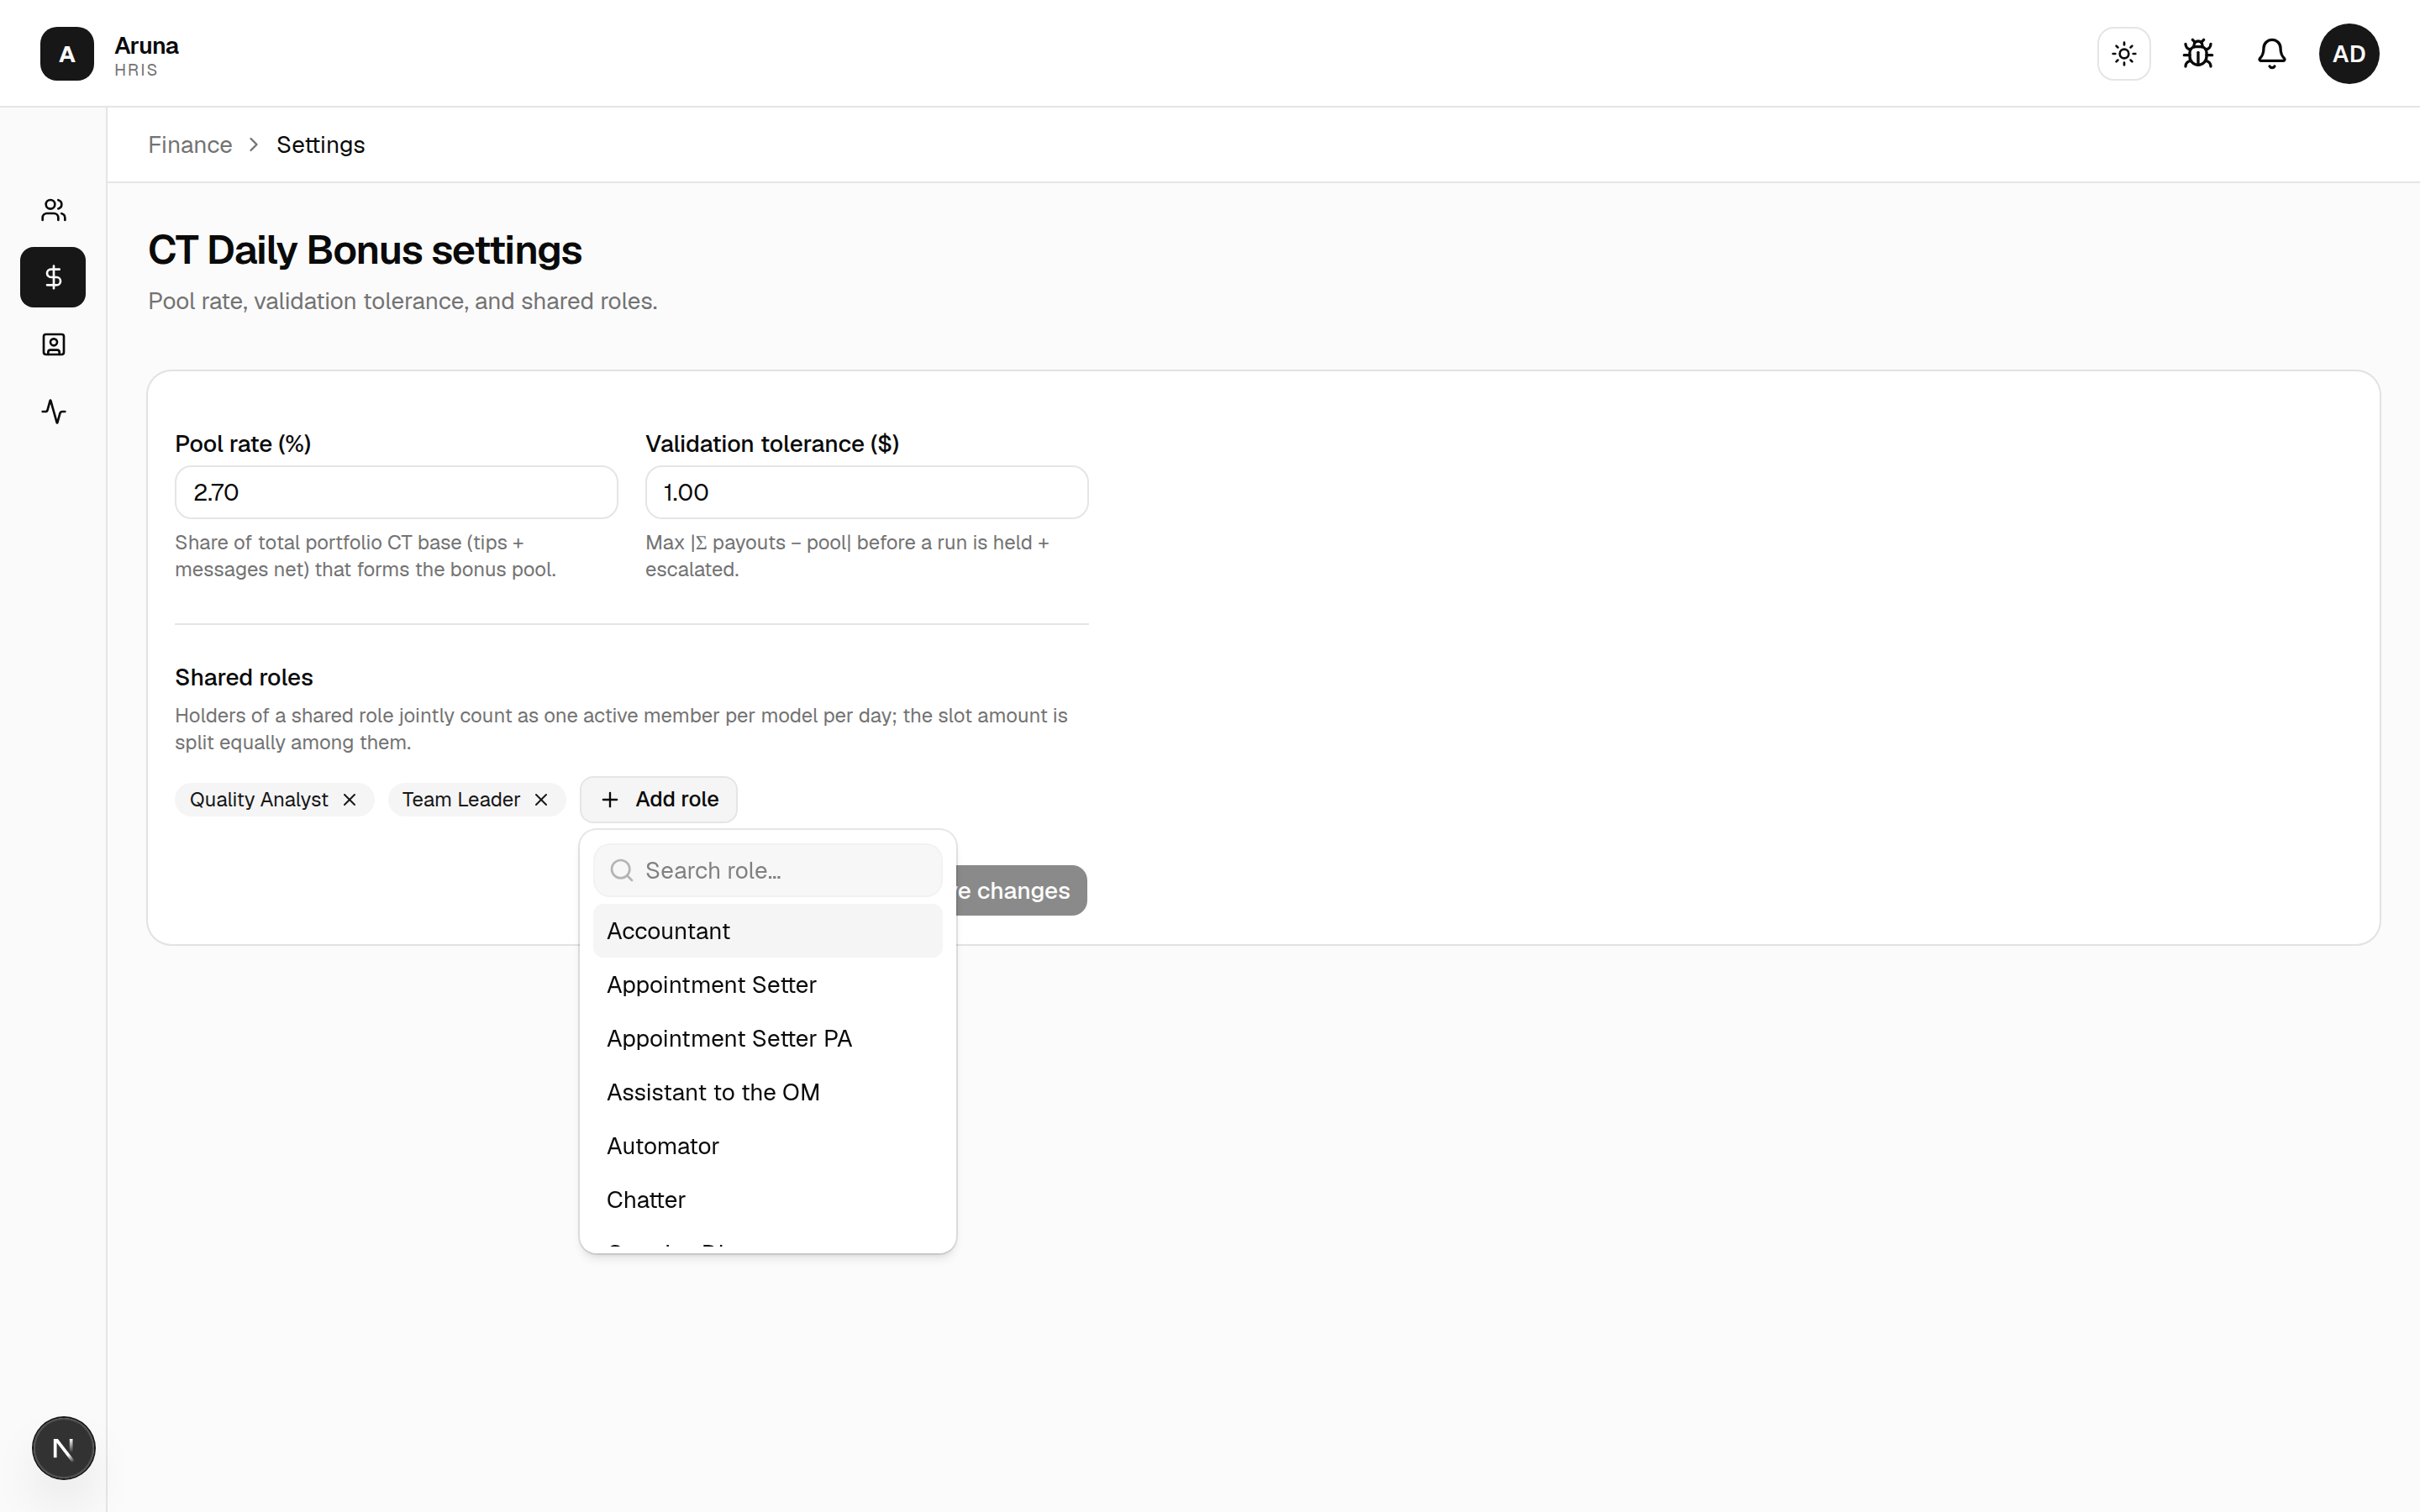Remove the Team Leader role chip
The width and height of the screenshot is (2420, 1512).
541,800
